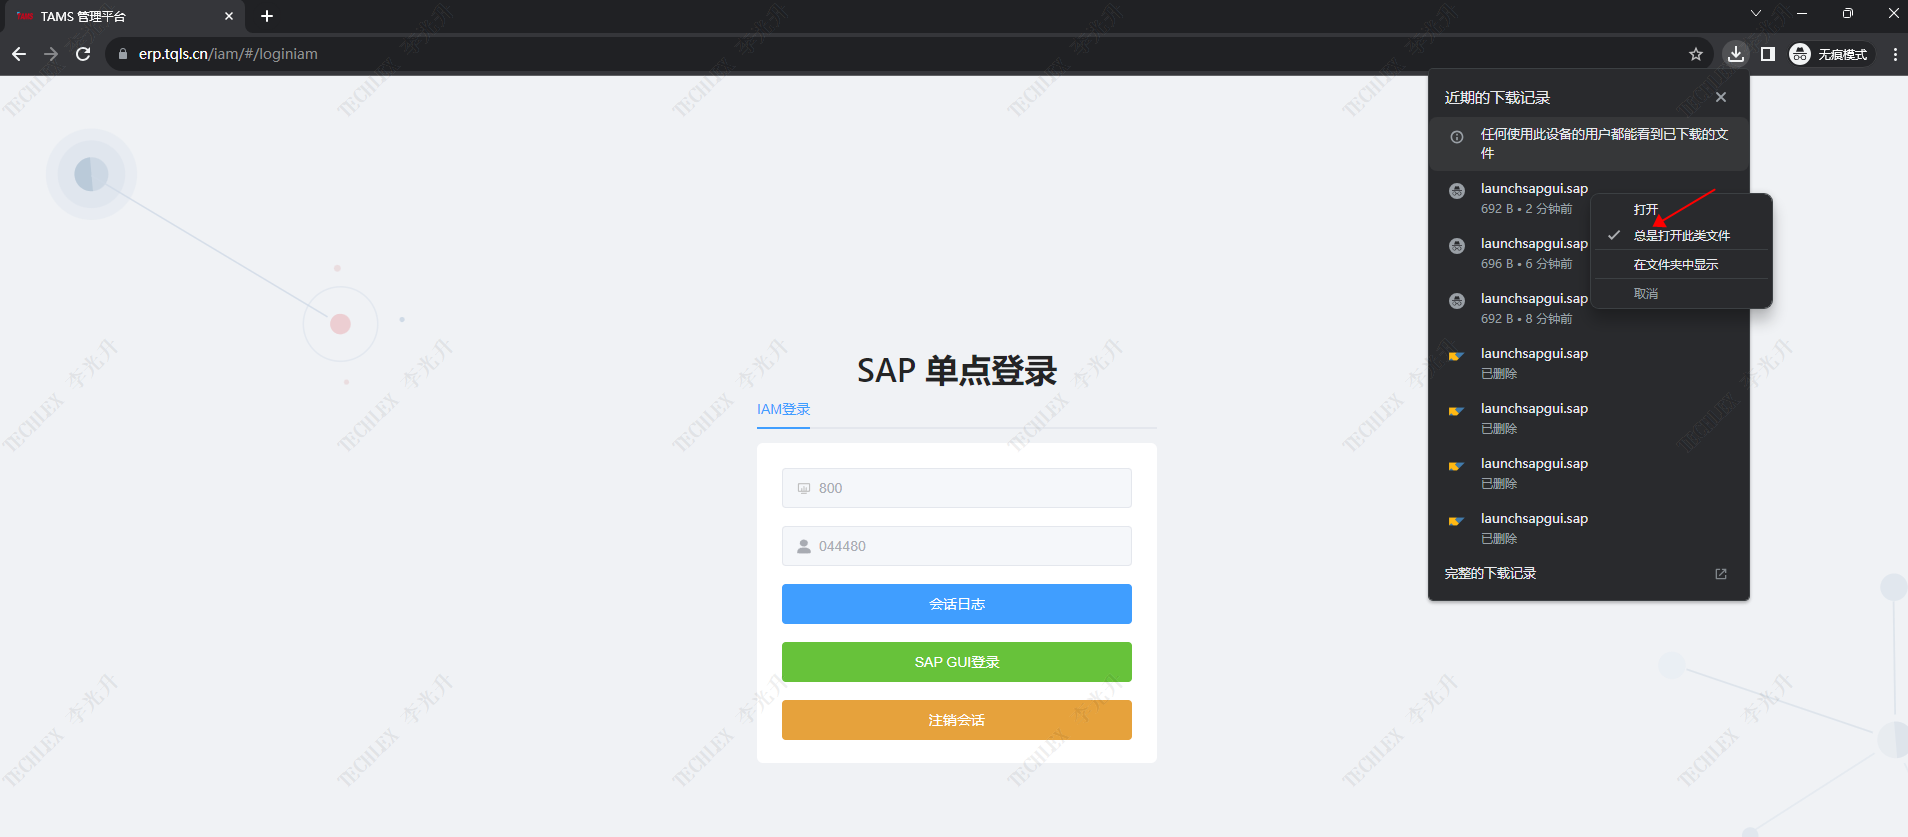Bookmark this page with the star
Viewport: 1908px width, 837px height.
click(x=1696, y=54)
